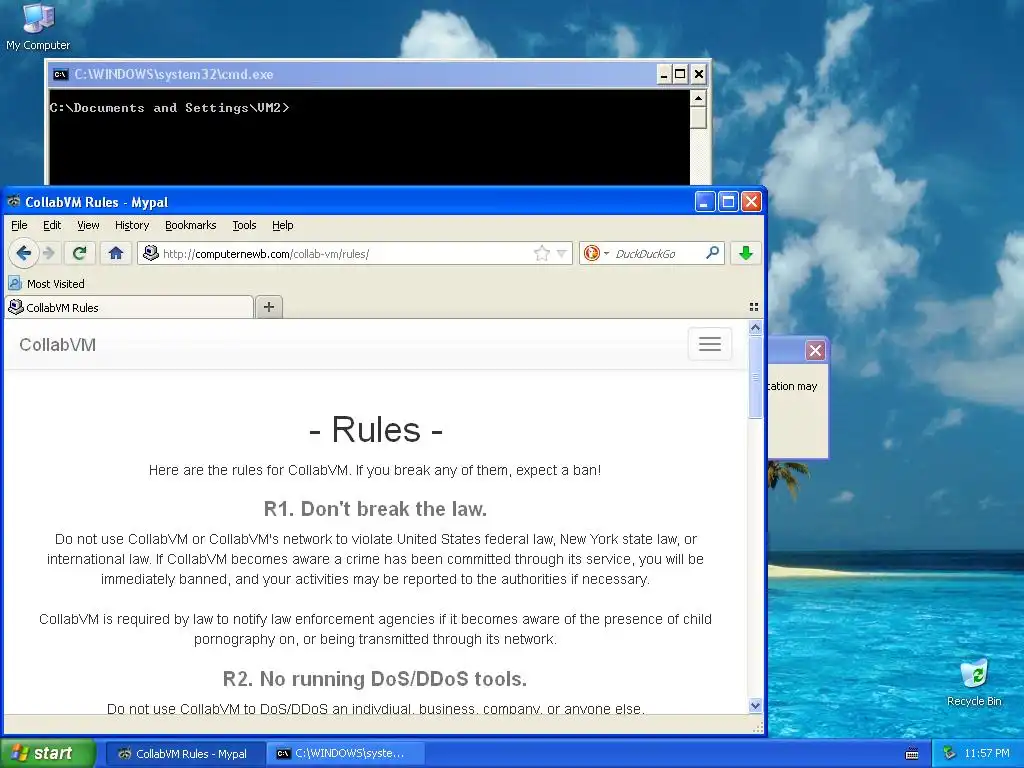Close the partially hidden dialog behind browser
This screenshot has height=768, width=1024.
click(x=815, y=351)
